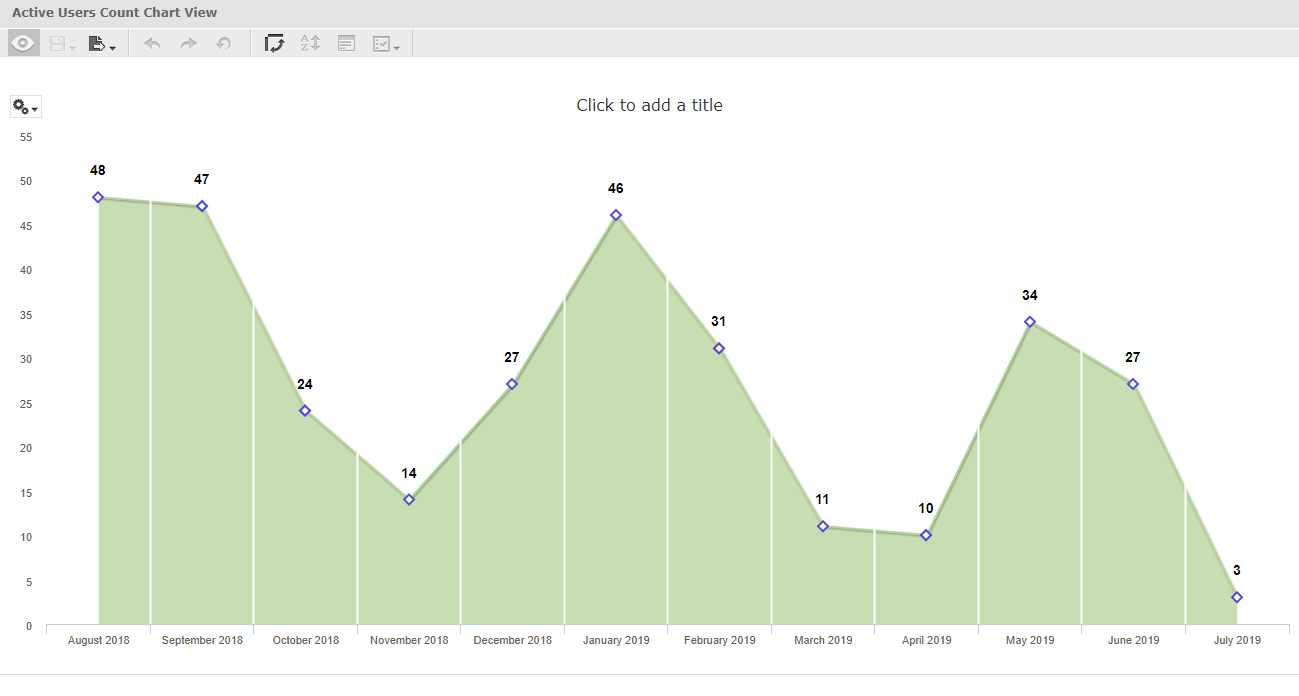Click the October 2018 axis label
This screenshot has height=696, width=1299.
(306, 640)
